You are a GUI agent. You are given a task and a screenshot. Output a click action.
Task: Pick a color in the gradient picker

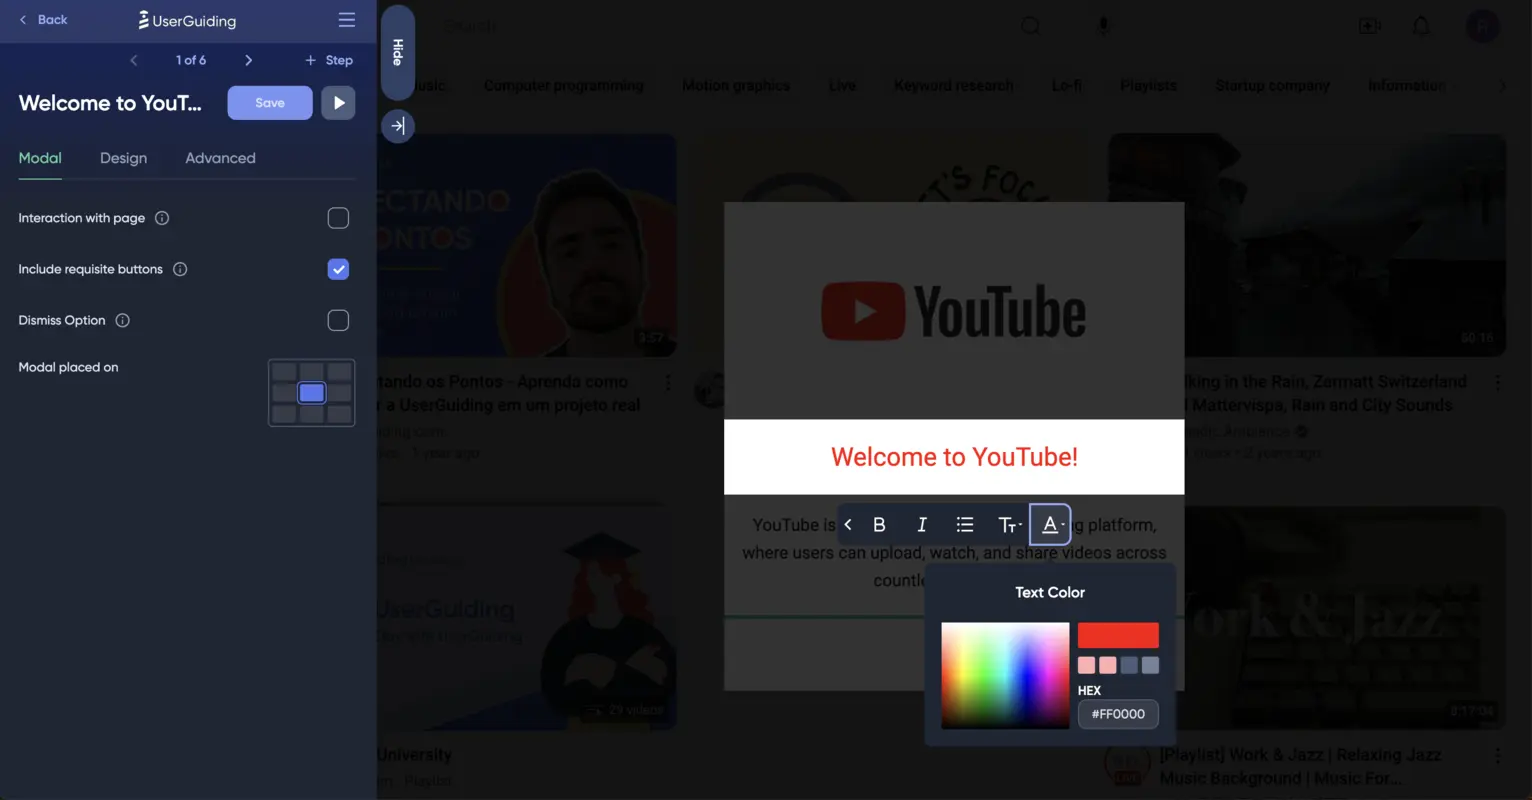tap(1005, 675)
